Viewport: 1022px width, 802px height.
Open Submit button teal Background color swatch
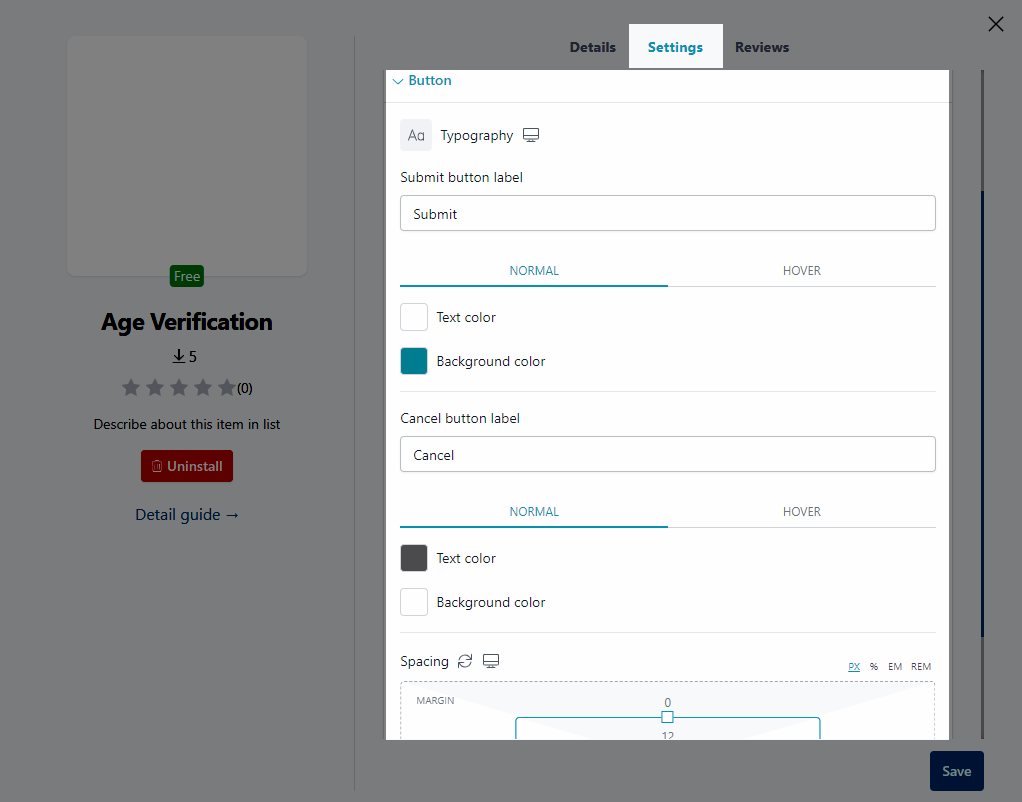pos(414,361)
